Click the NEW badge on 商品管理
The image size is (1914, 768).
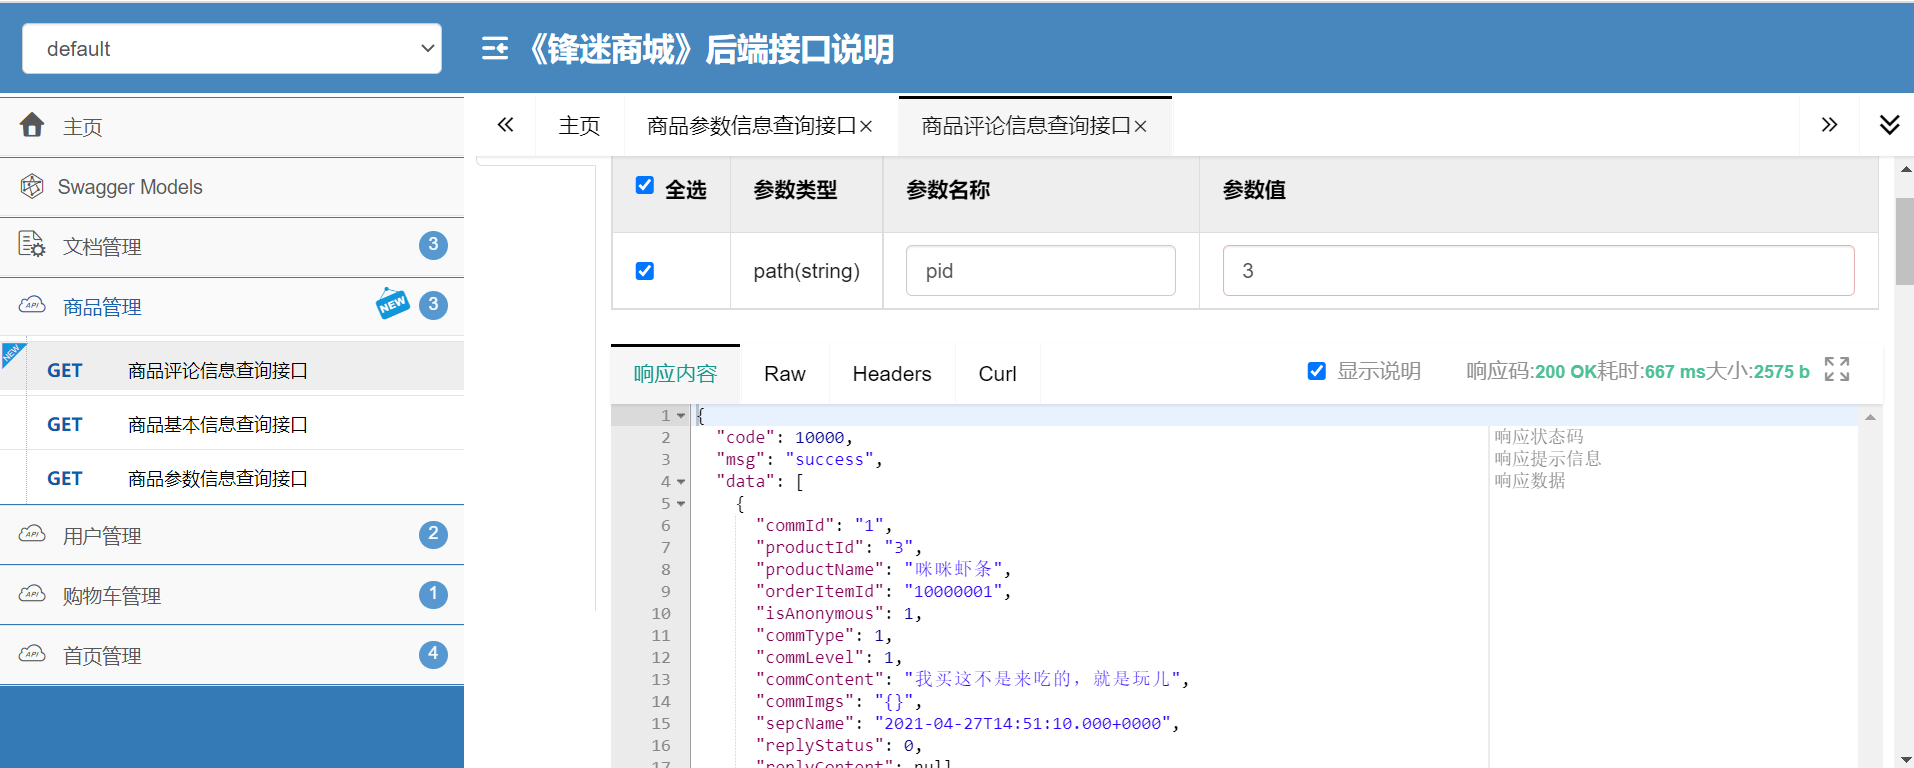(393, 303)
